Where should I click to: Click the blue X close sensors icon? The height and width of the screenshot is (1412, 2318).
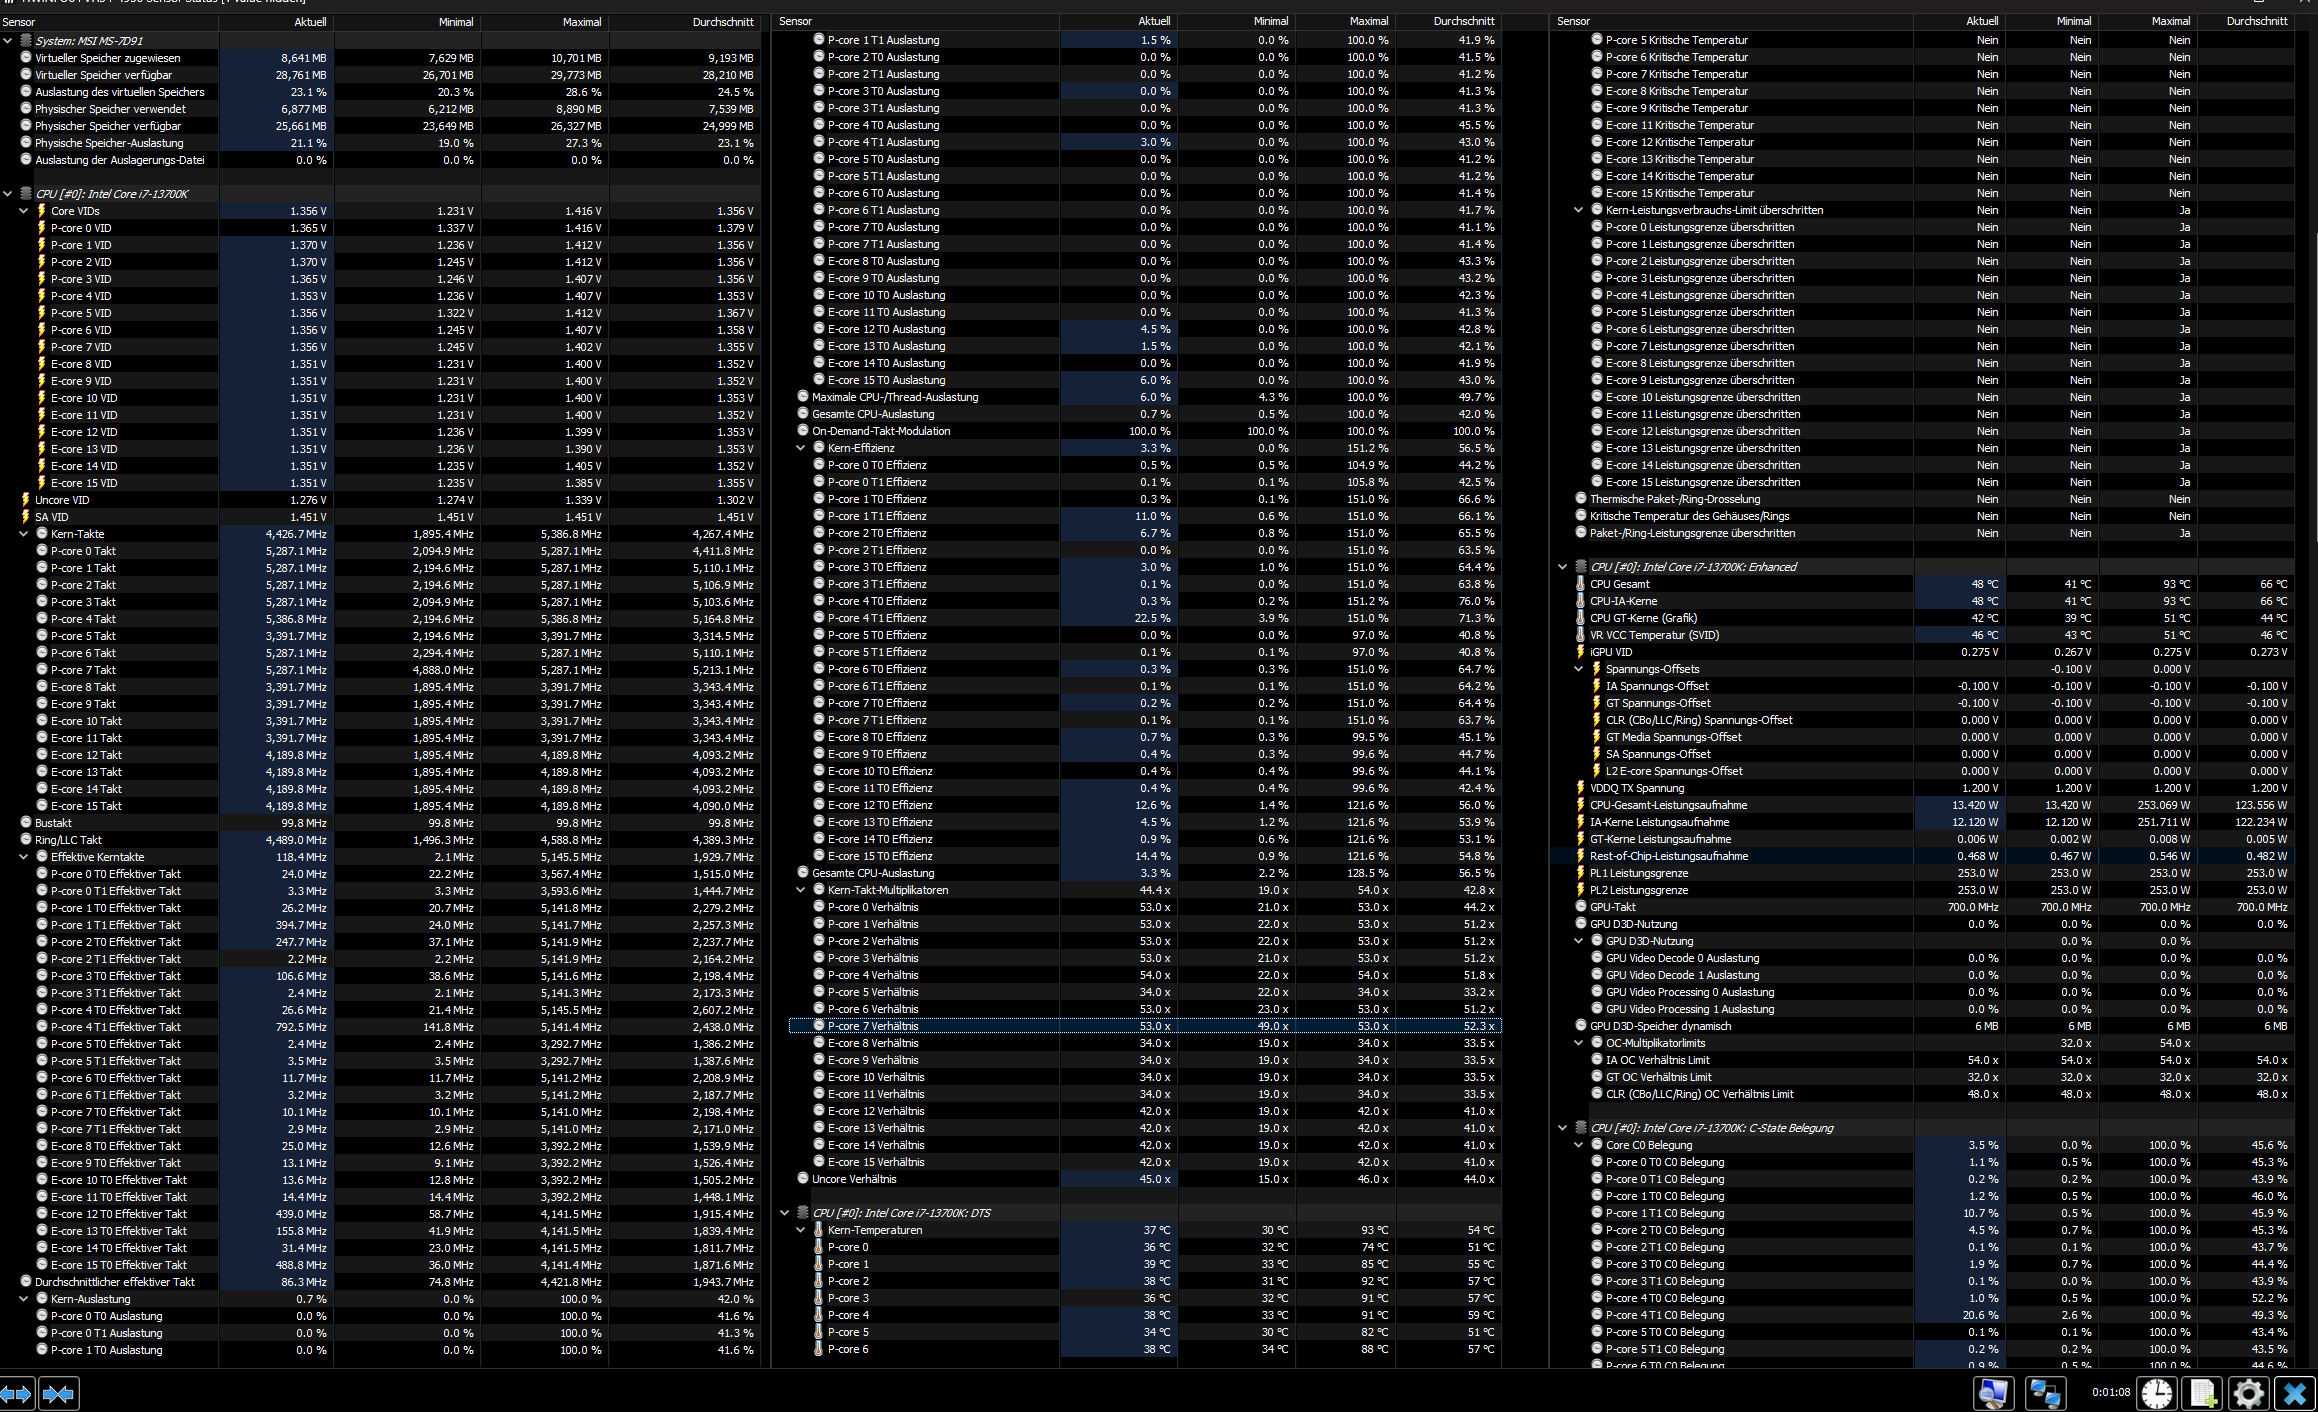click(2295, 1393)
